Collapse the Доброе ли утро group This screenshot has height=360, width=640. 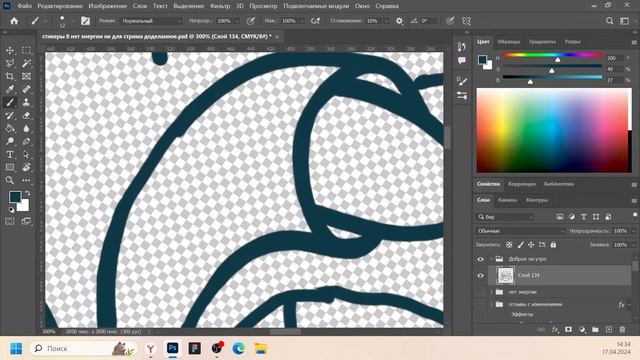491,259
